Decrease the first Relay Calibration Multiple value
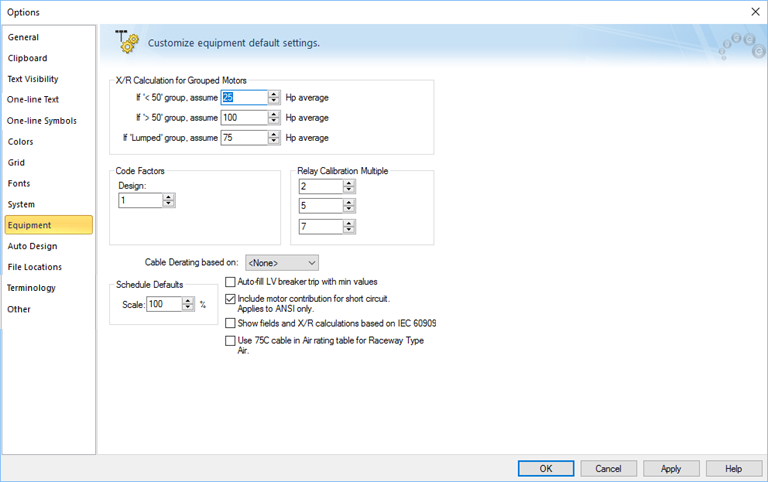This screenshot has height=482, width=768. [x=349, y=190]
